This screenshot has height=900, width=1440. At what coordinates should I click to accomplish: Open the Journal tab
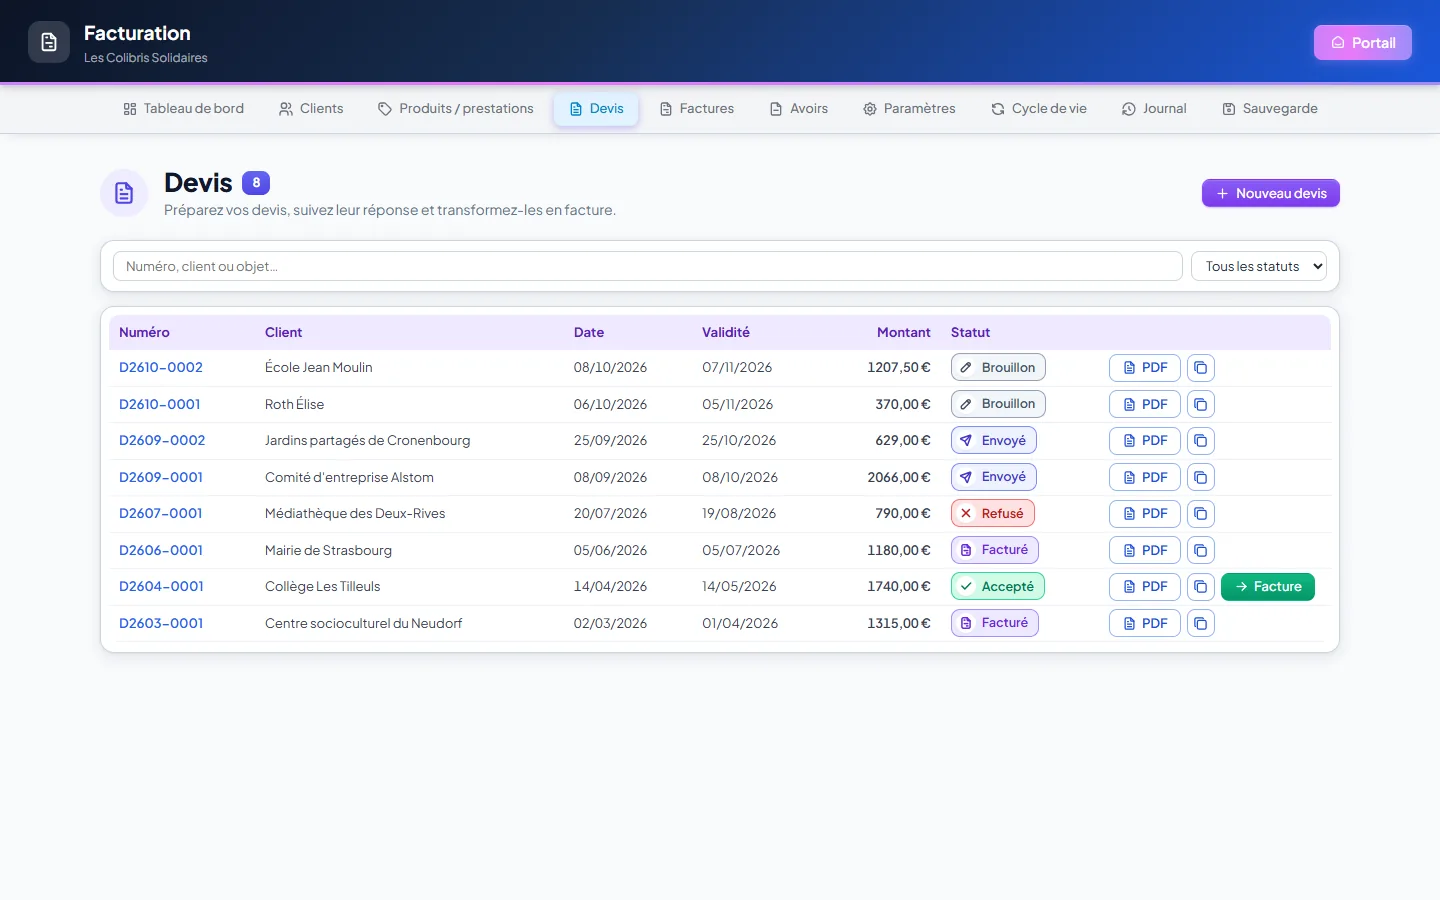tap(1154, 109)
